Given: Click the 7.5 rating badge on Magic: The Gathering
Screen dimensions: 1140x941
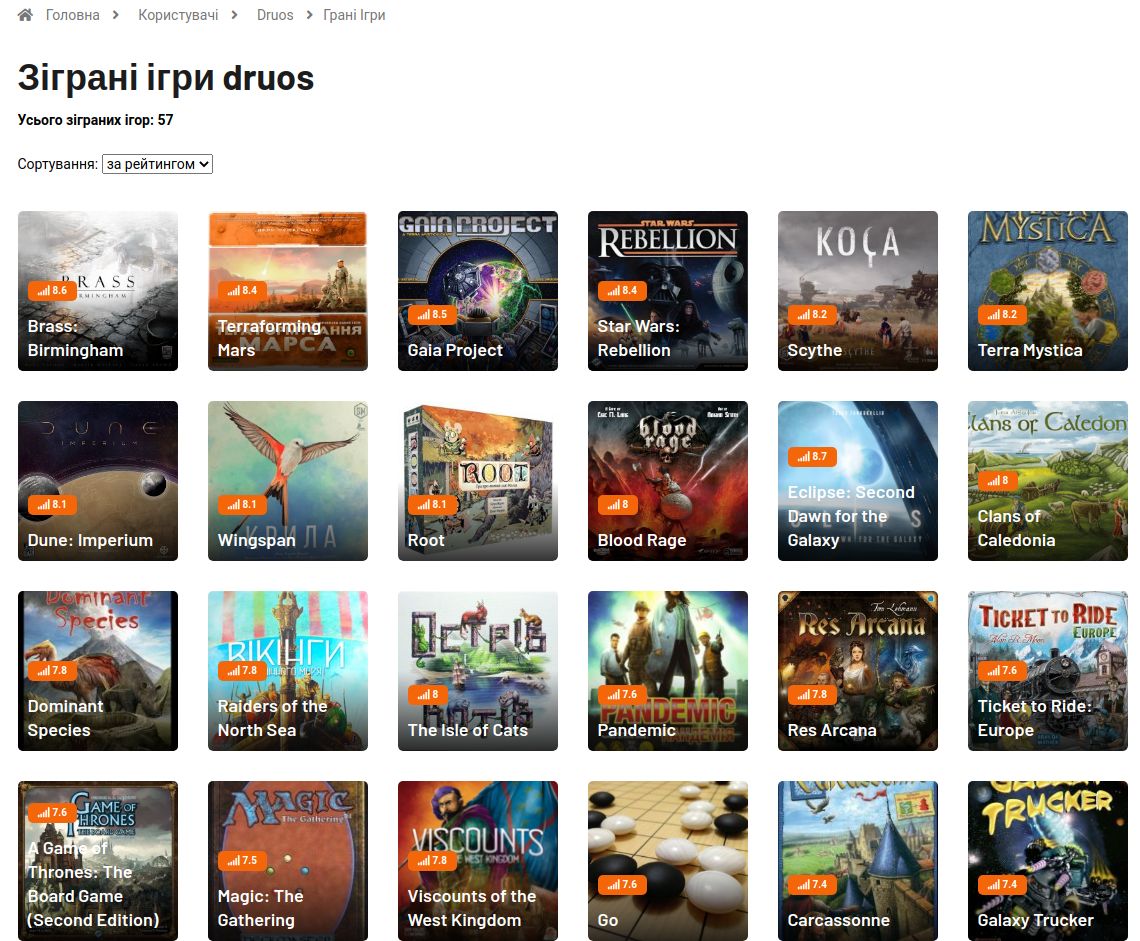Looking at the screenshot, I should point(241,860).
